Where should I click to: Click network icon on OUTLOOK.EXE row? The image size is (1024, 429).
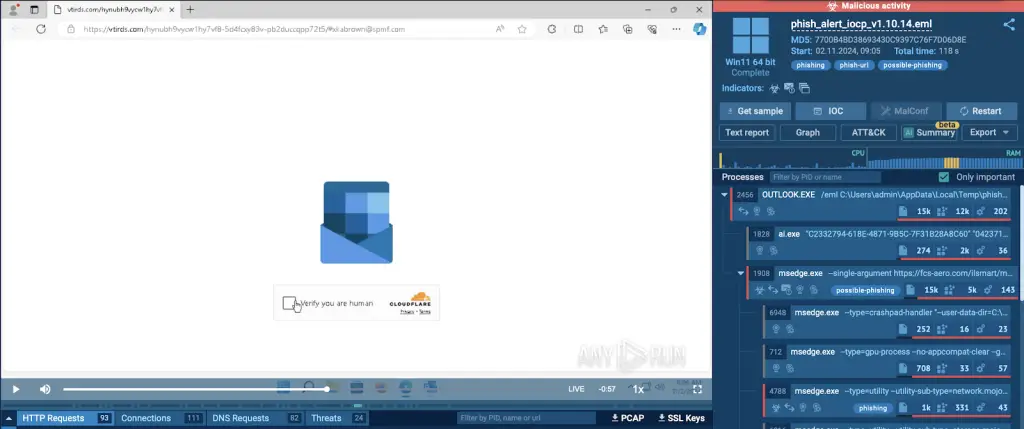[x=743, y=211]
